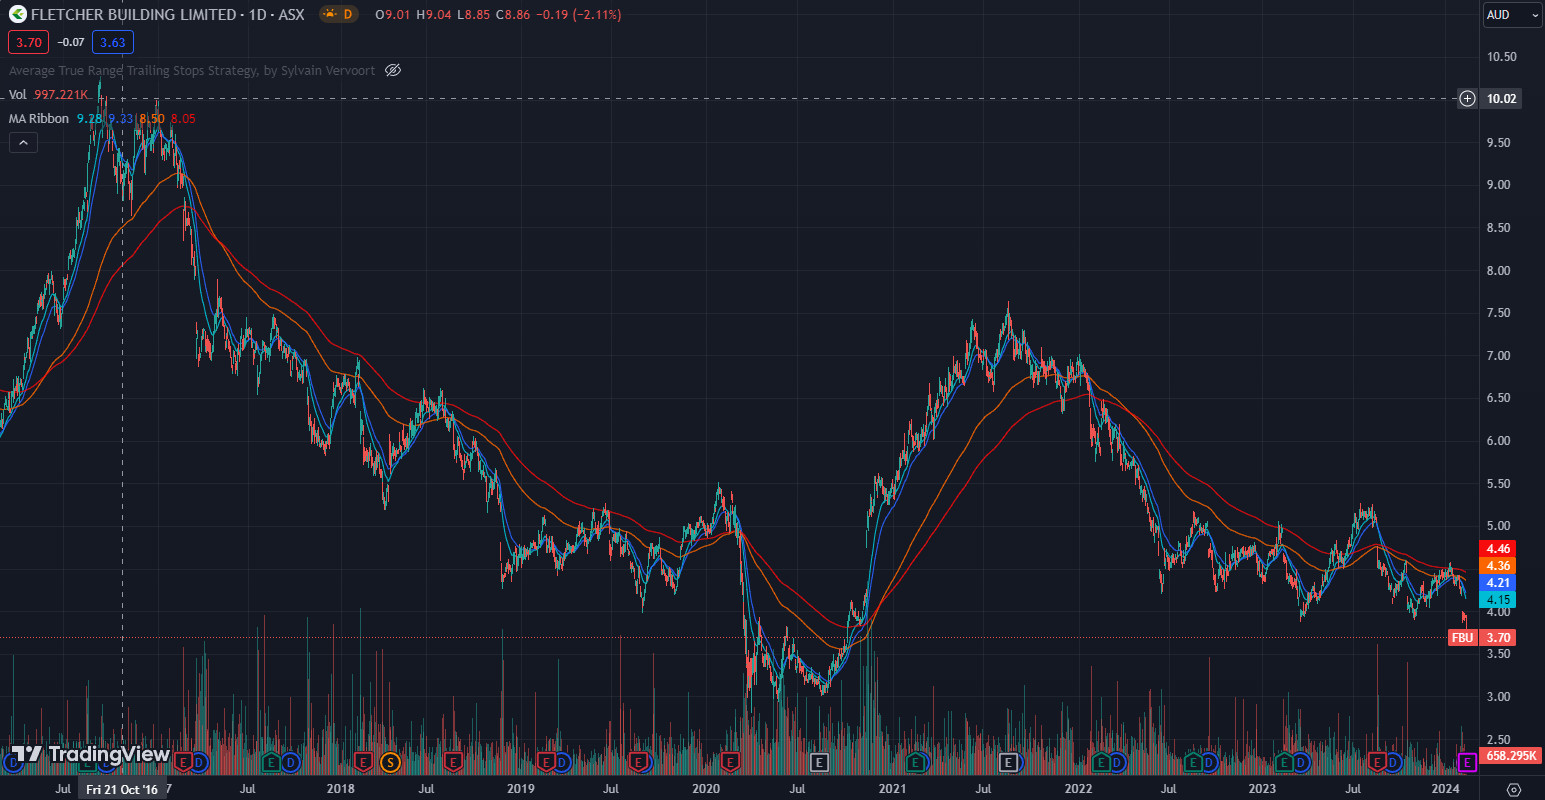Click the green E earnings marker above 2021
1545x800 pixels.
[x=915, y=762]
